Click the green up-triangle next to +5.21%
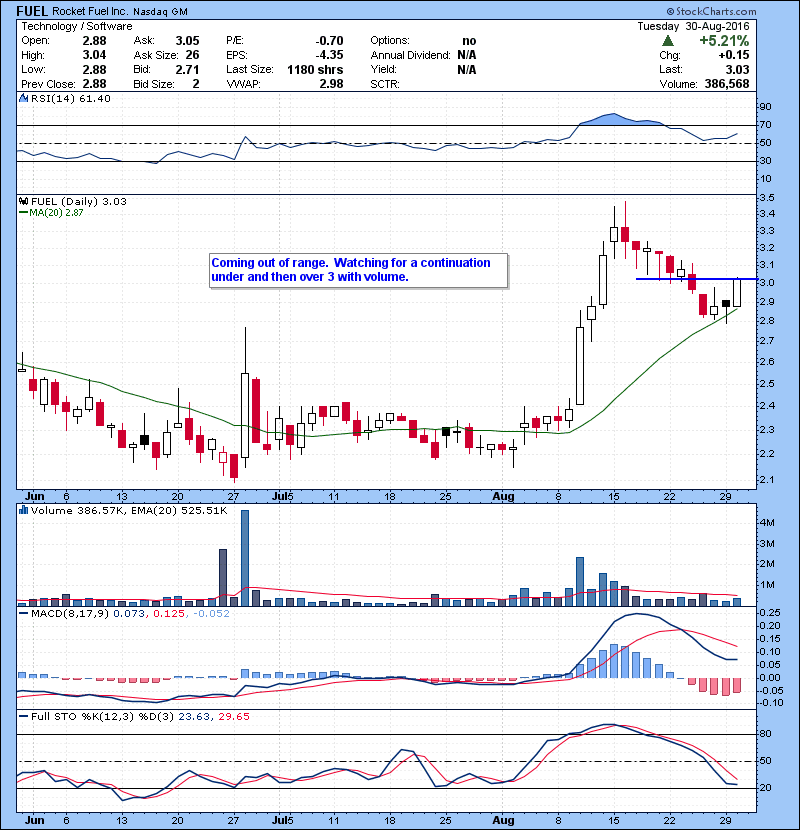 (668, 41)
